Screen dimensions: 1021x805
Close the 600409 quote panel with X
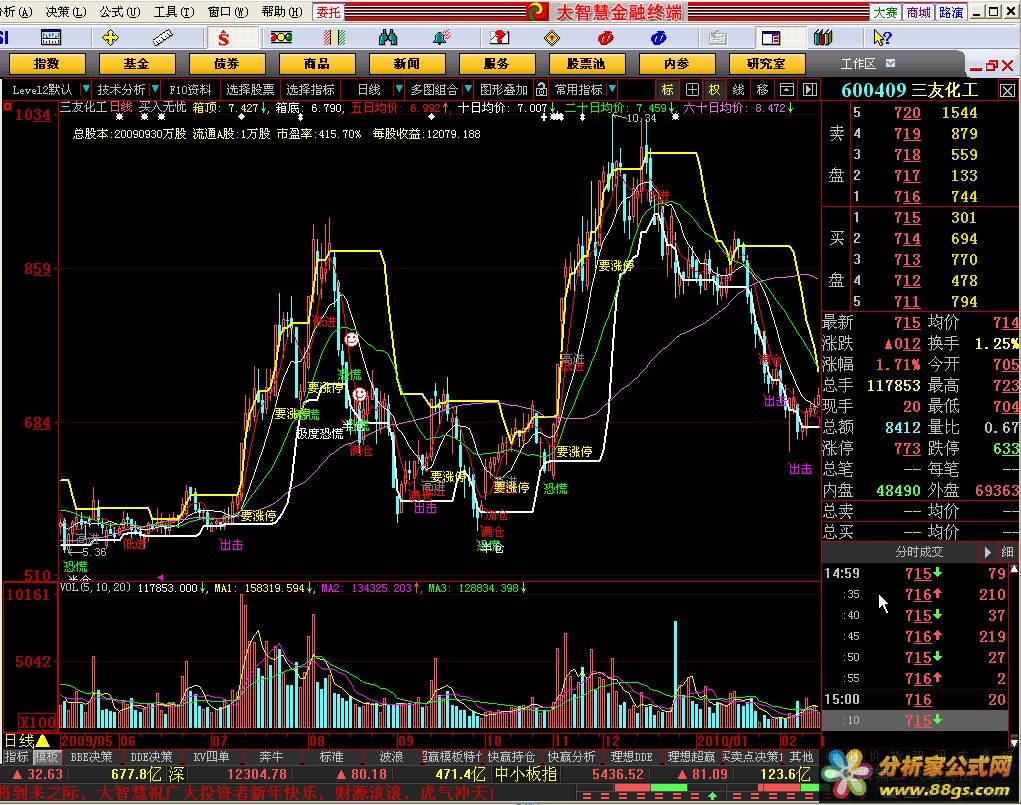pos(1007,91)
